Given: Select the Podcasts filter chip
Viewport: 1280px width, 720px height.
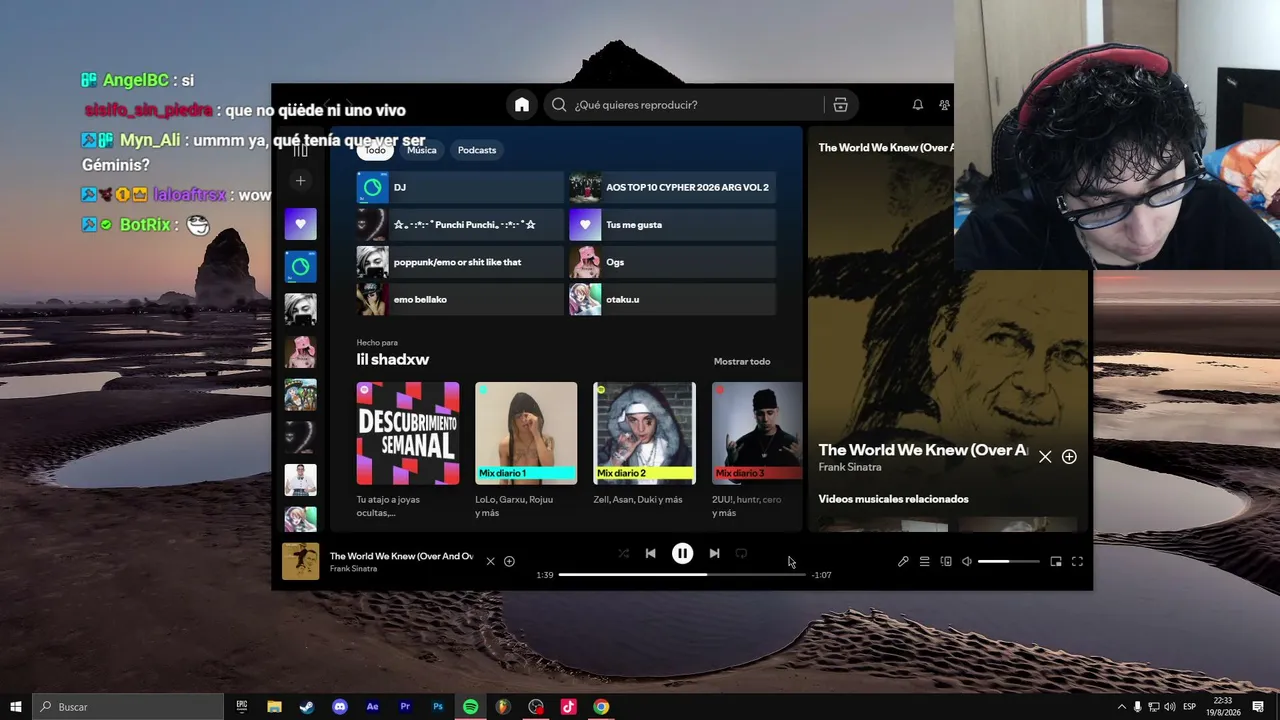Looking at the screenshot, I should (477, 150).
